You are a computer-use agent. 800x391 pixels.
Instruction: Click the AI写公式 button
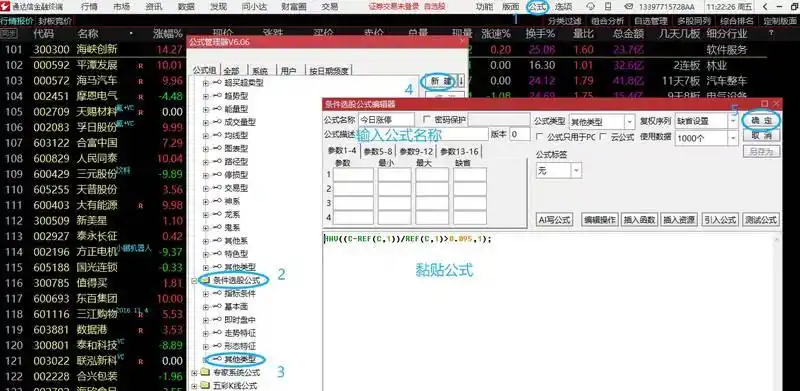[x=555, y=220]
